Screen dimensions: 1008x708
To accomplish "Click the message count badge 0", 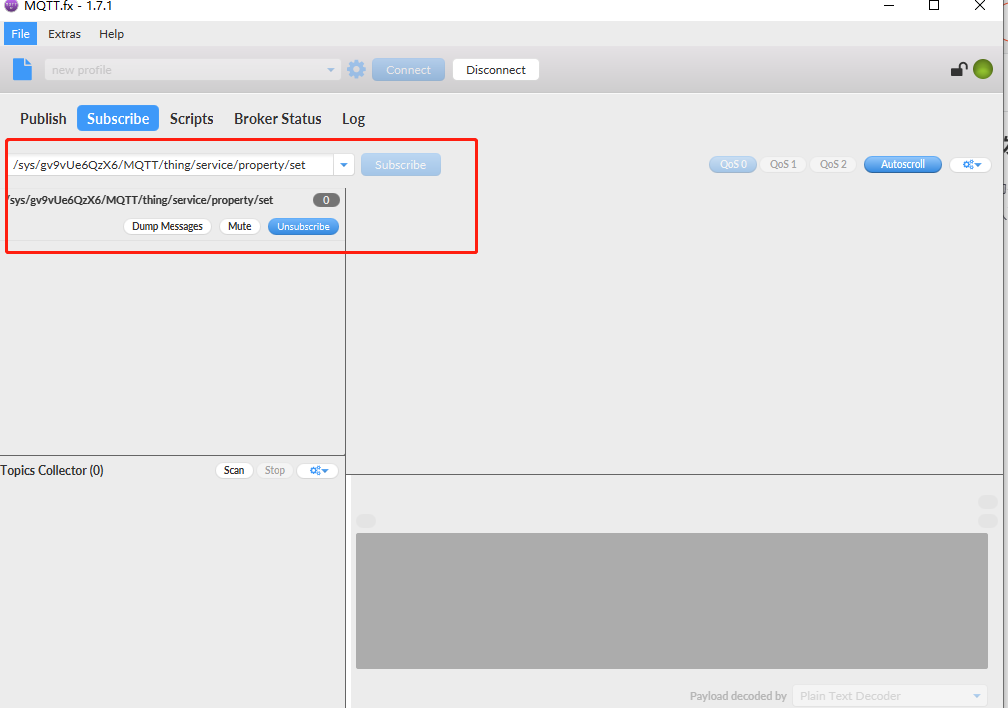I will (326, 200).
